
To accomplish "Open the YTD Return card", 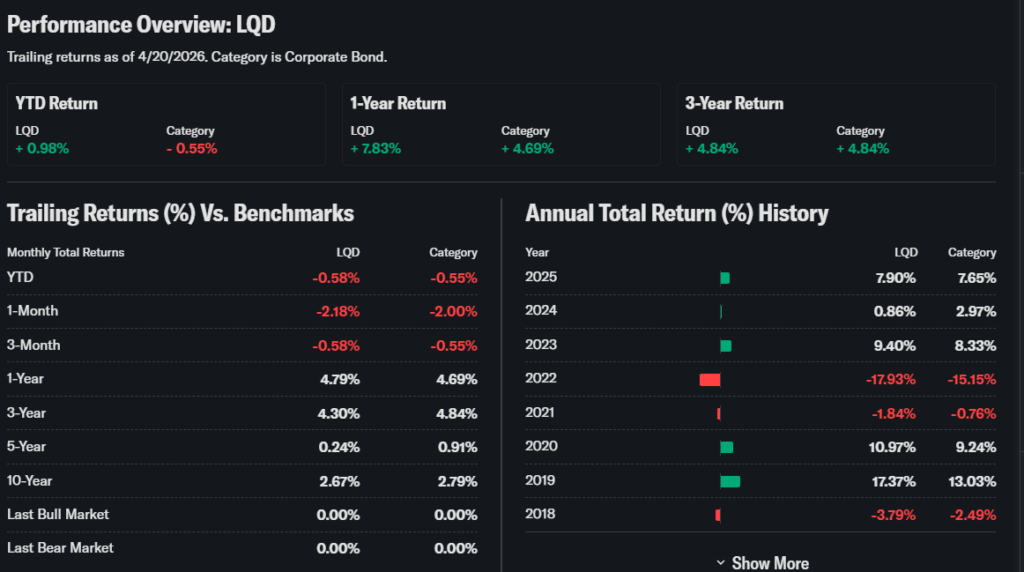I will (166, 124).
